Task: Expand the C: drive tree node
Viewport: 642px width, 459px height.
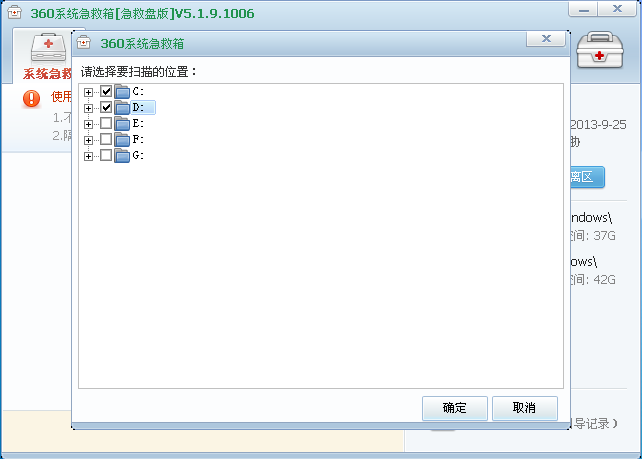Action: [89, 92]
